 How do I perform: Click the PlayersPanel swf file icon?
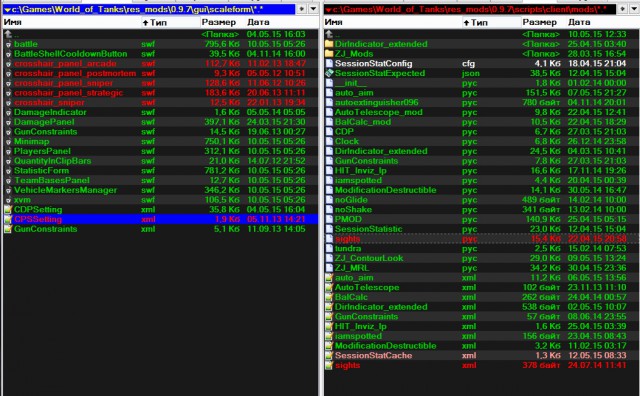[8, 151]
